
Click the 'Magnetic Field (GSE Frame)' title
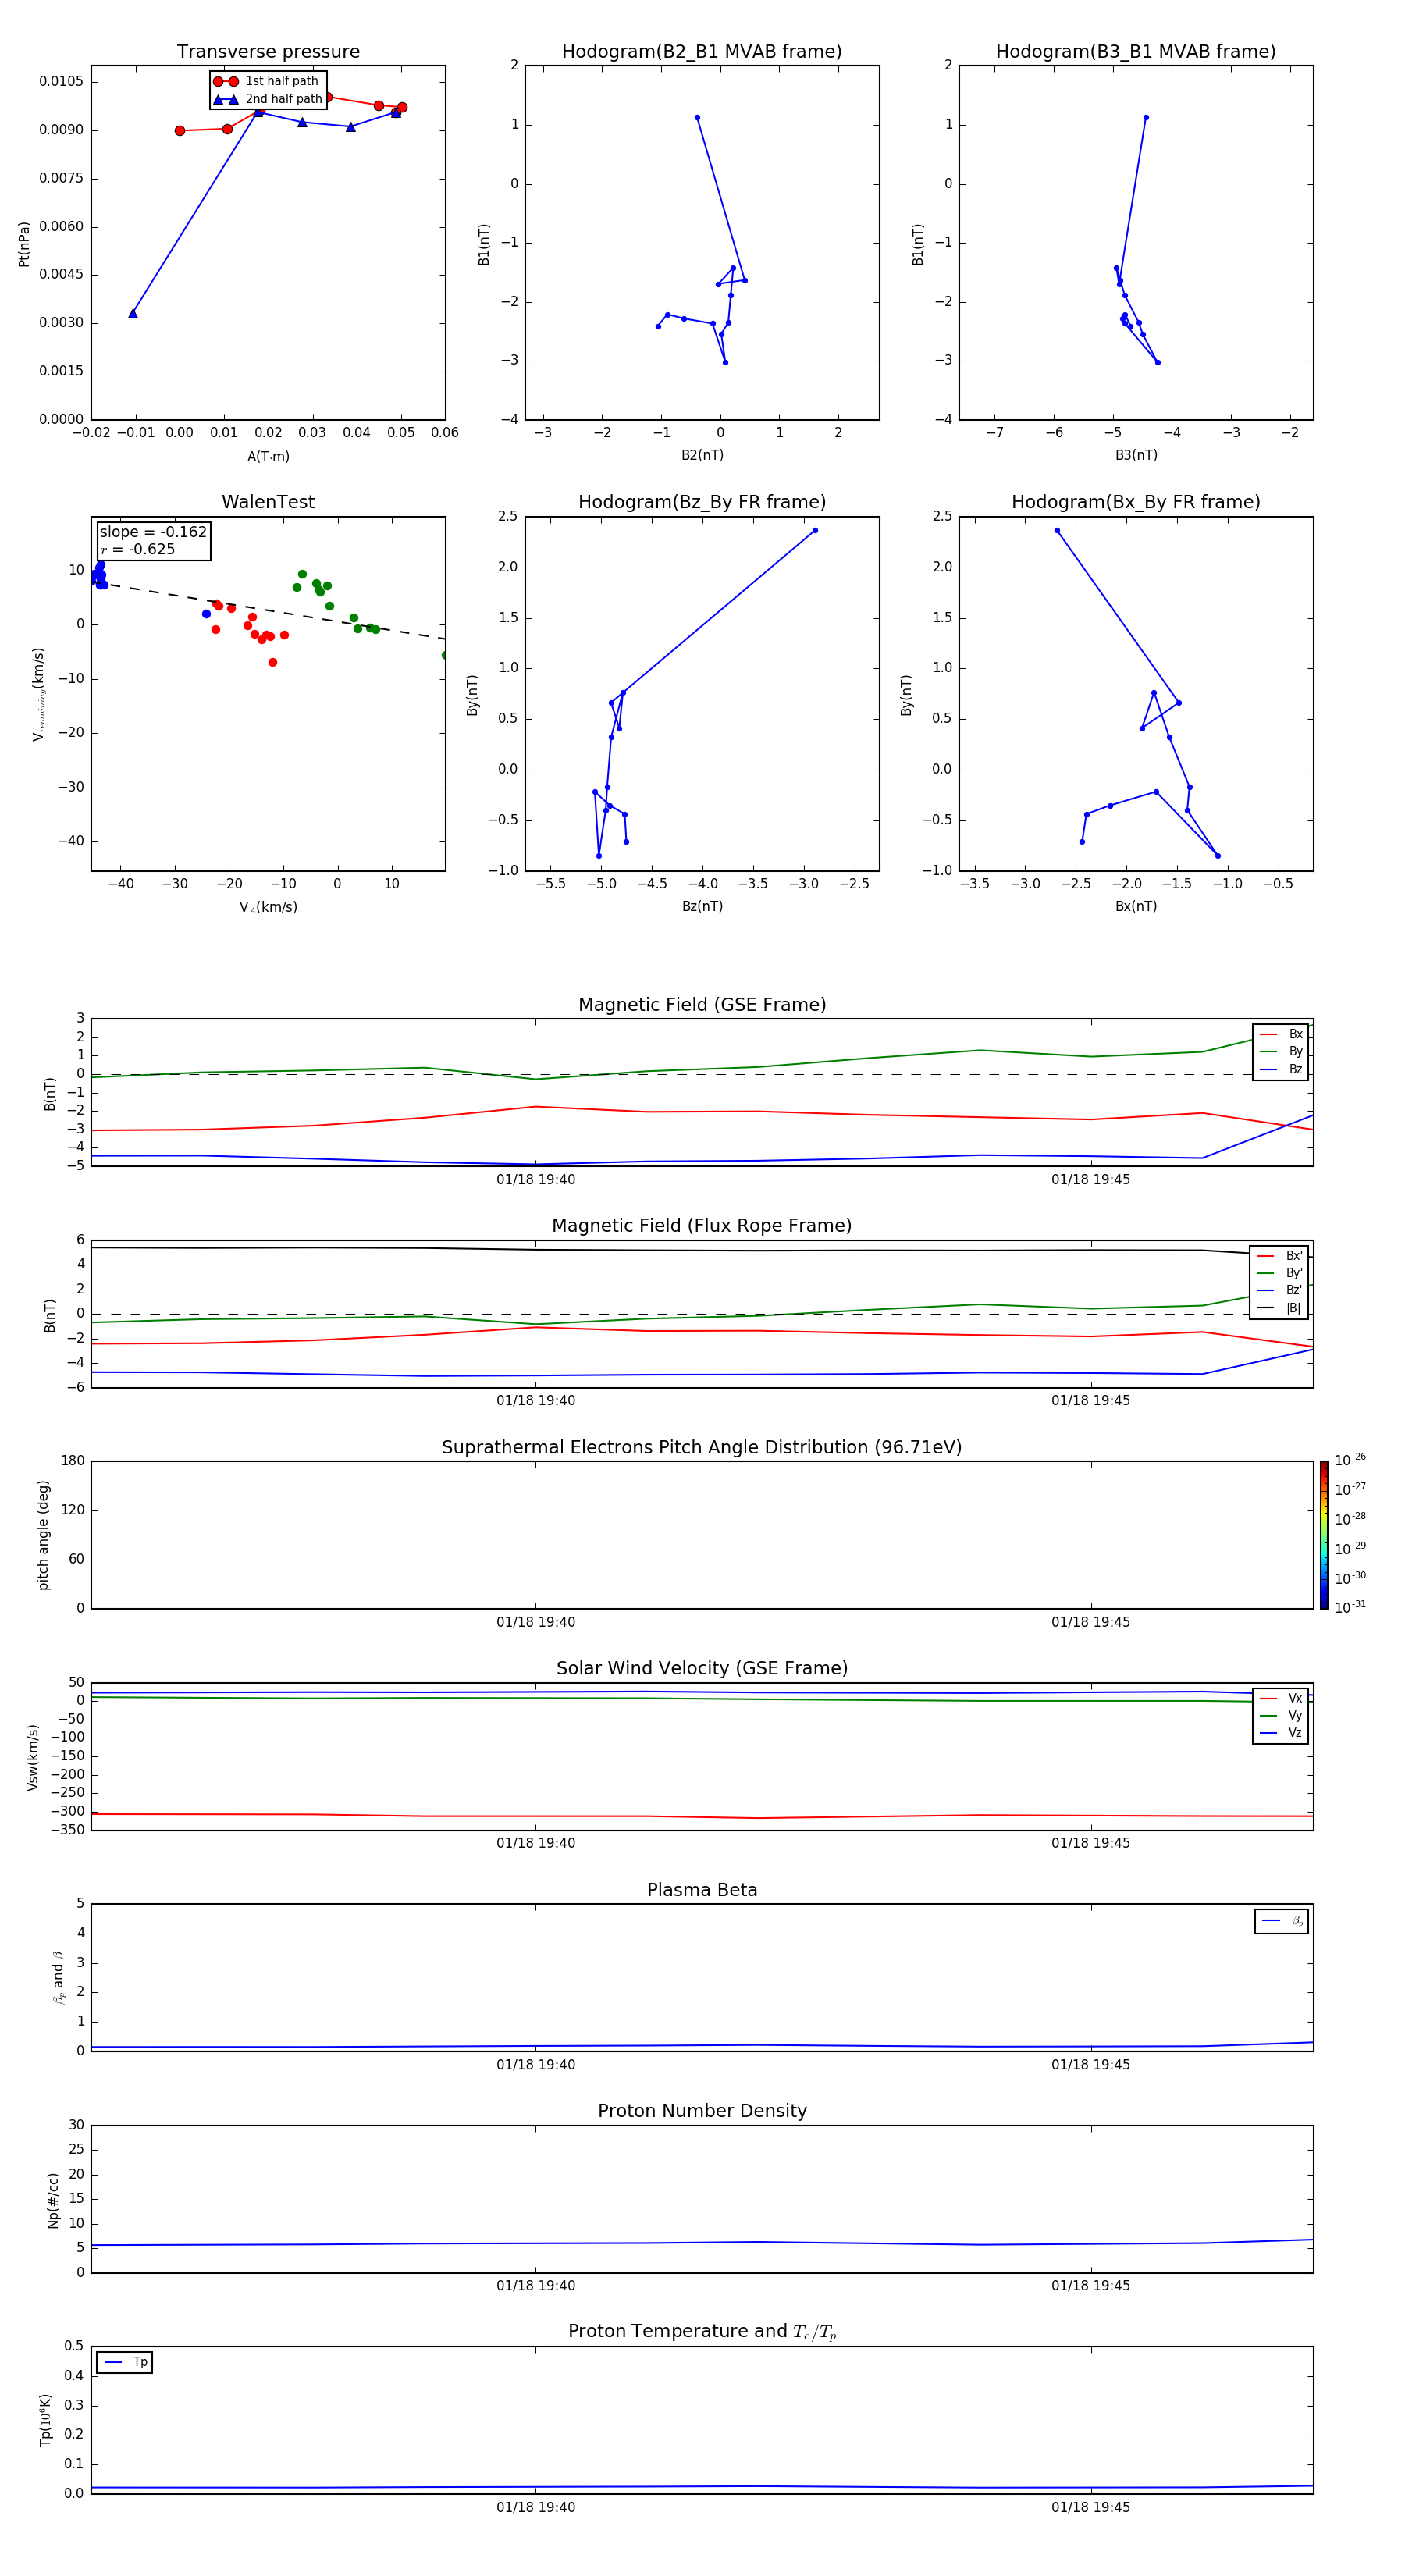click(702, 1005)
